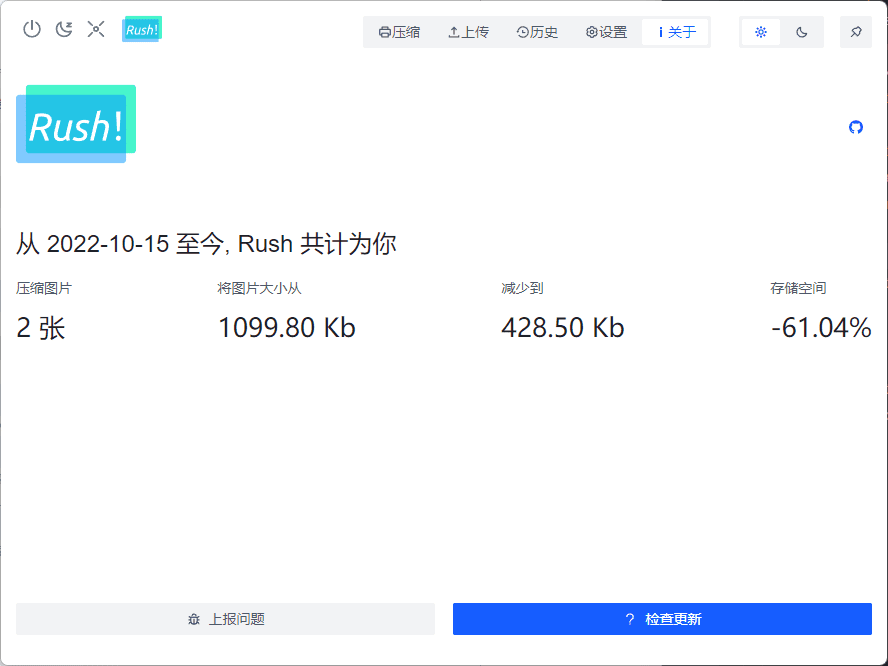Click the collapse arrows icon next to the Rush logo
888x666 pixels.
click(x=96, y=29)
